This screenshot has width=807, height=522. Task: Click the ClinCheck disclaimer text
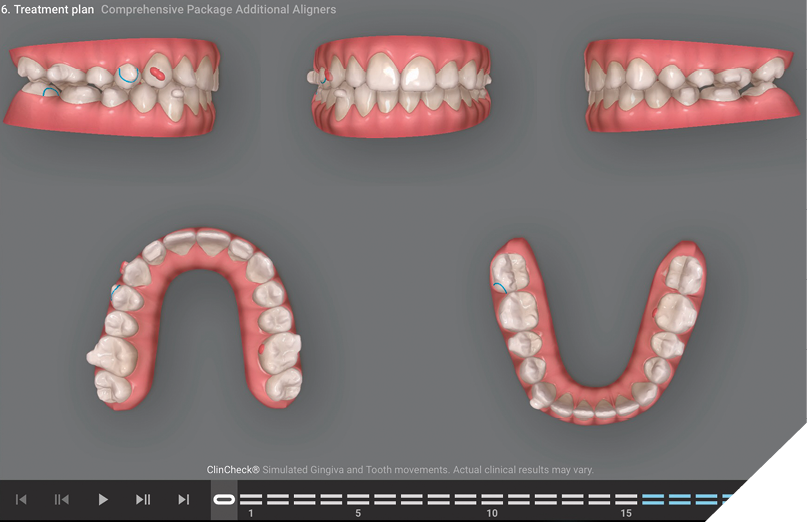click(400, 469)
